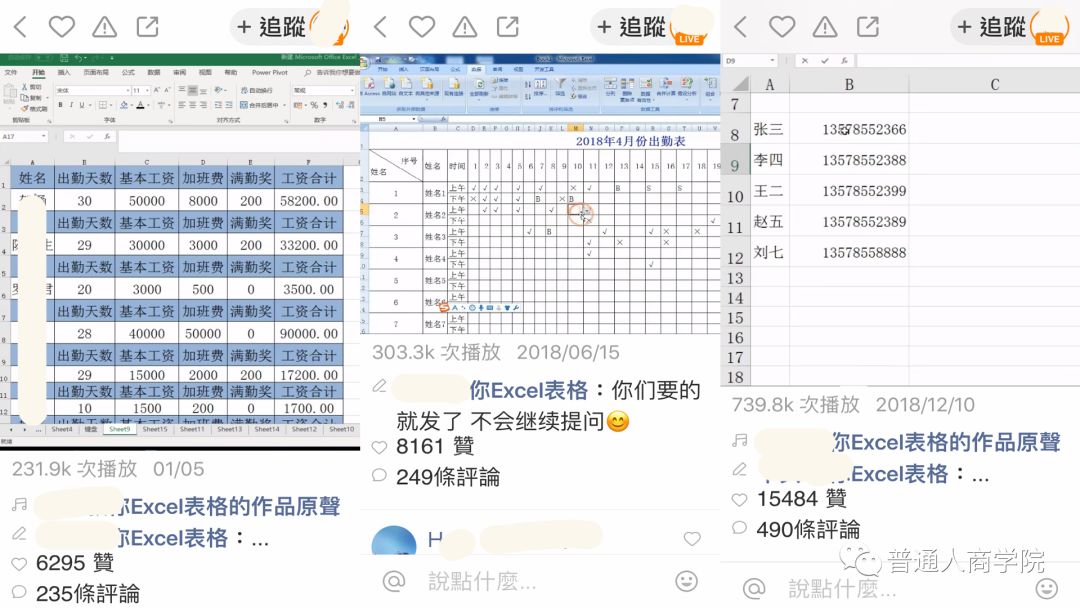Open the 公式 tab in left Excel ribbon

[x=128, y=72]
